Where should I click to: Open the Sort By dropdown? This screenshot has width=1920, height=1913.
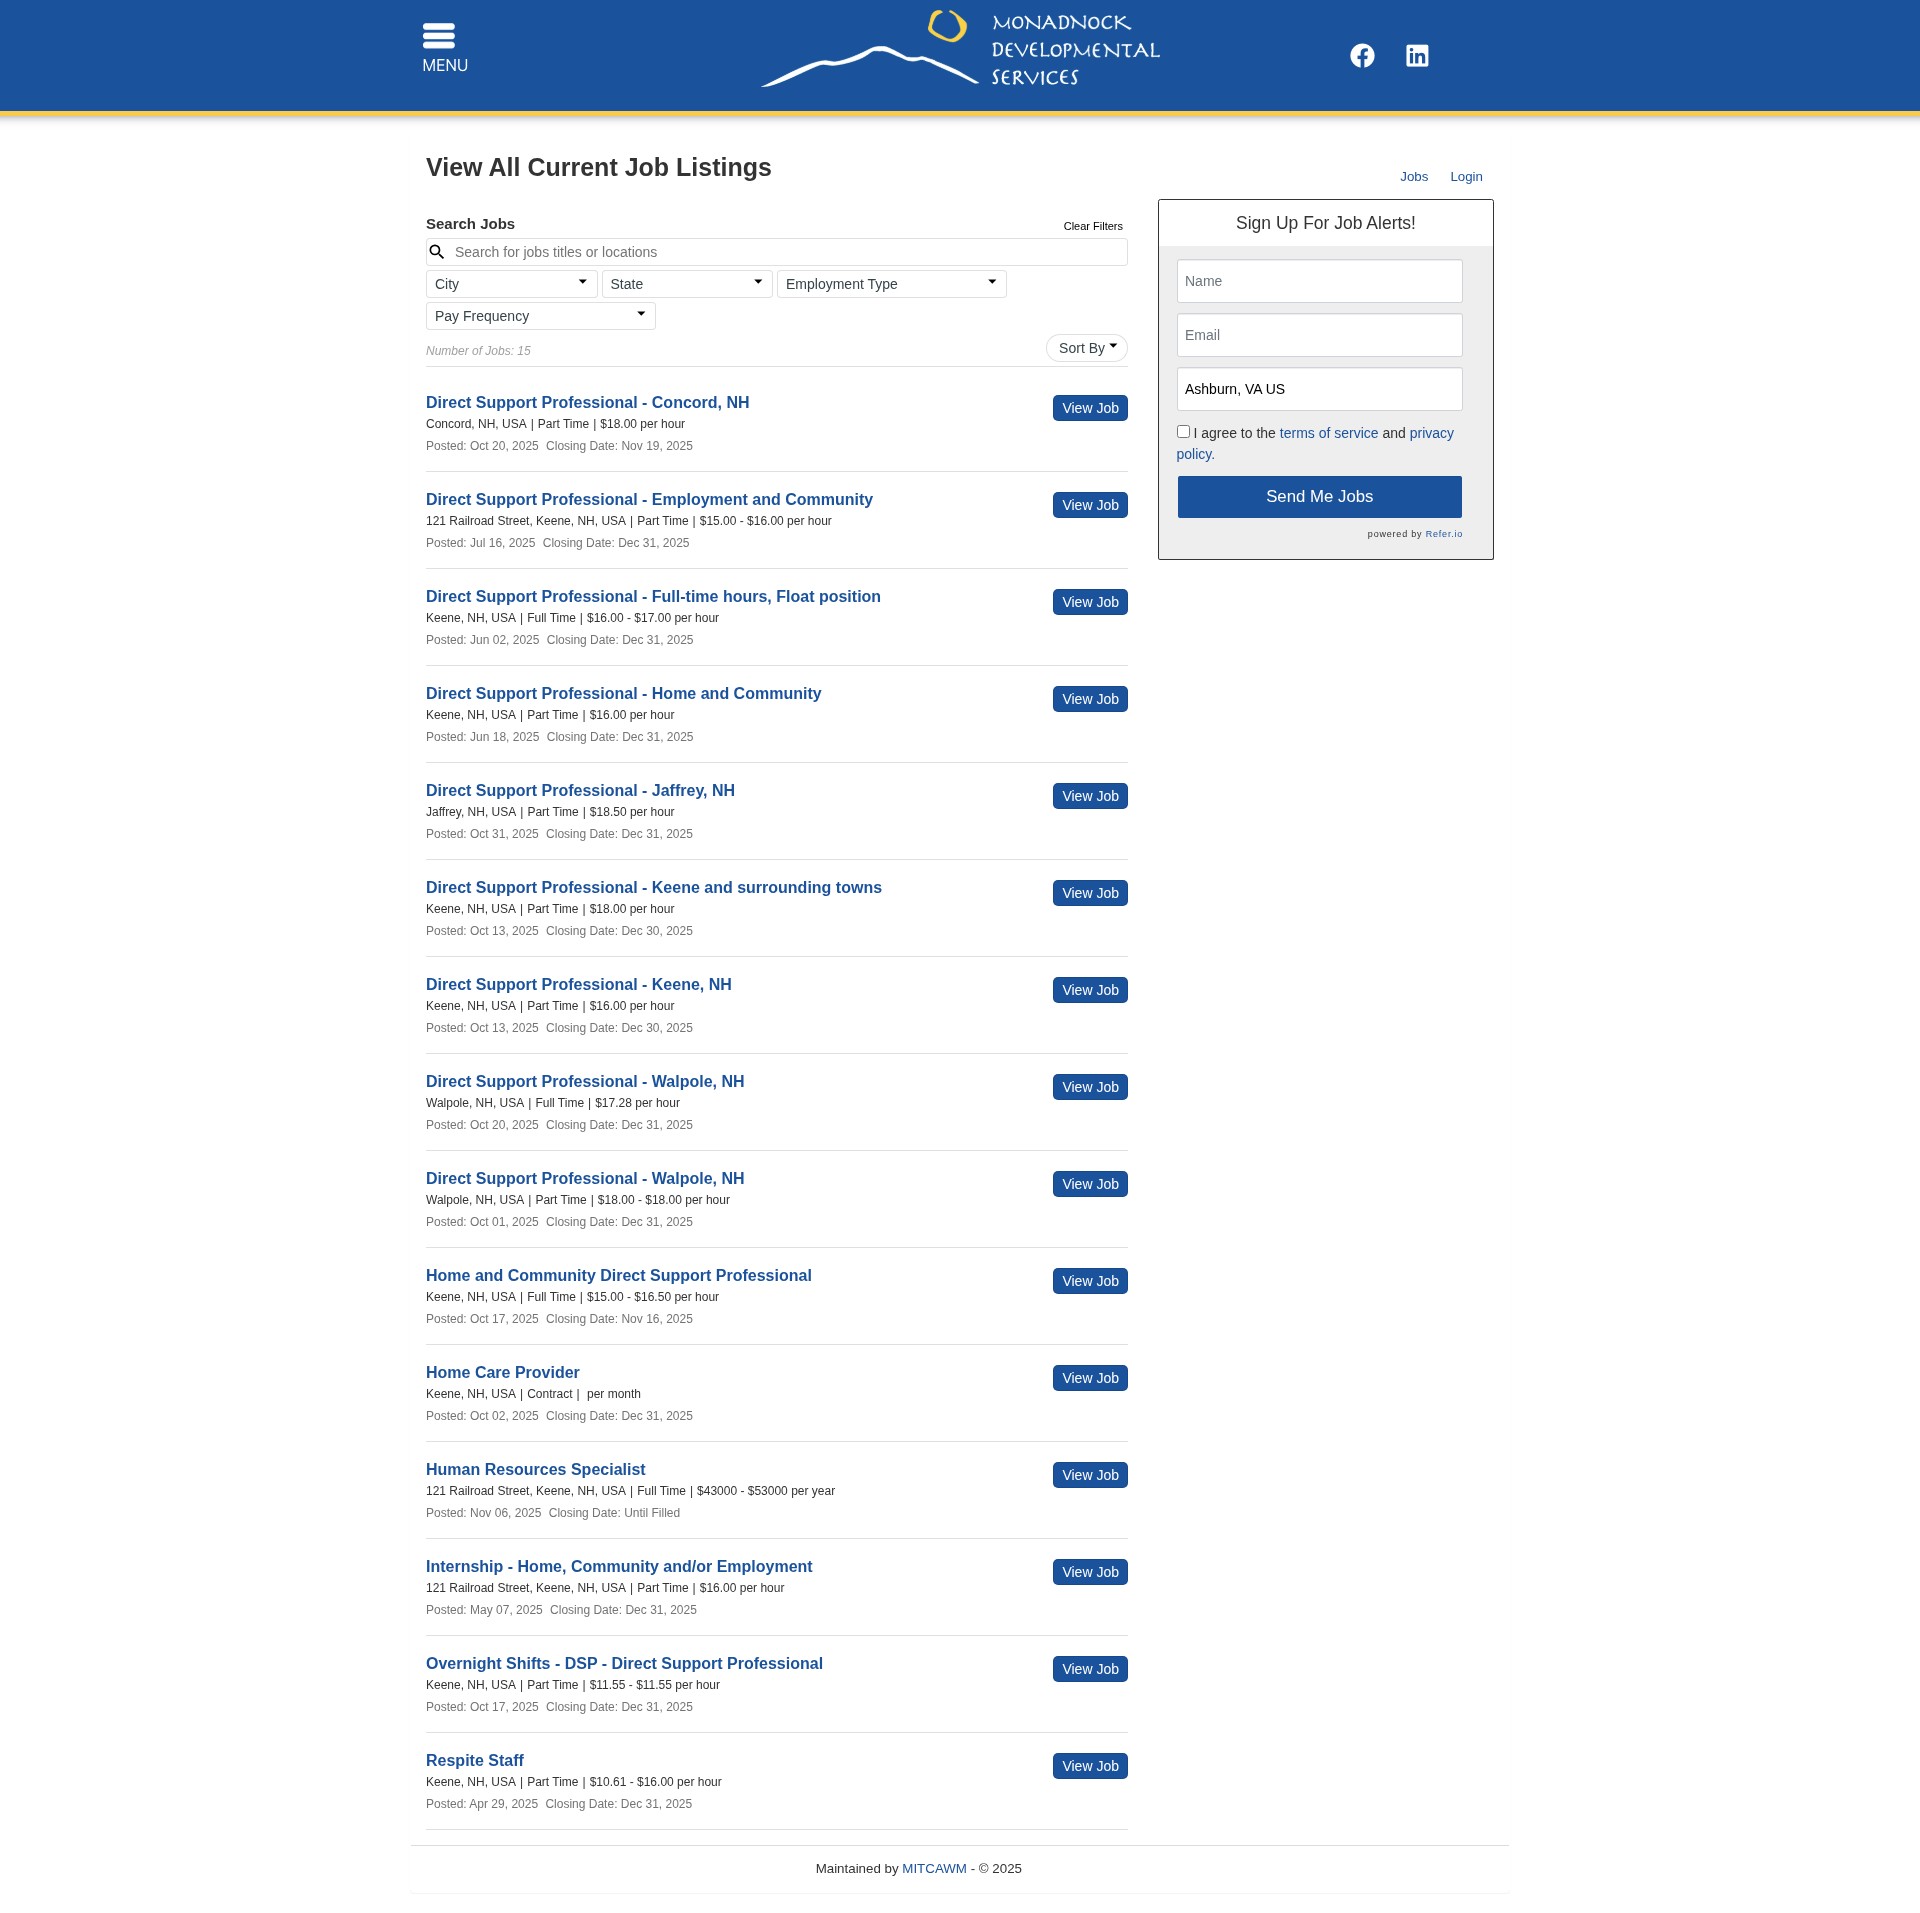[1087, 348]
